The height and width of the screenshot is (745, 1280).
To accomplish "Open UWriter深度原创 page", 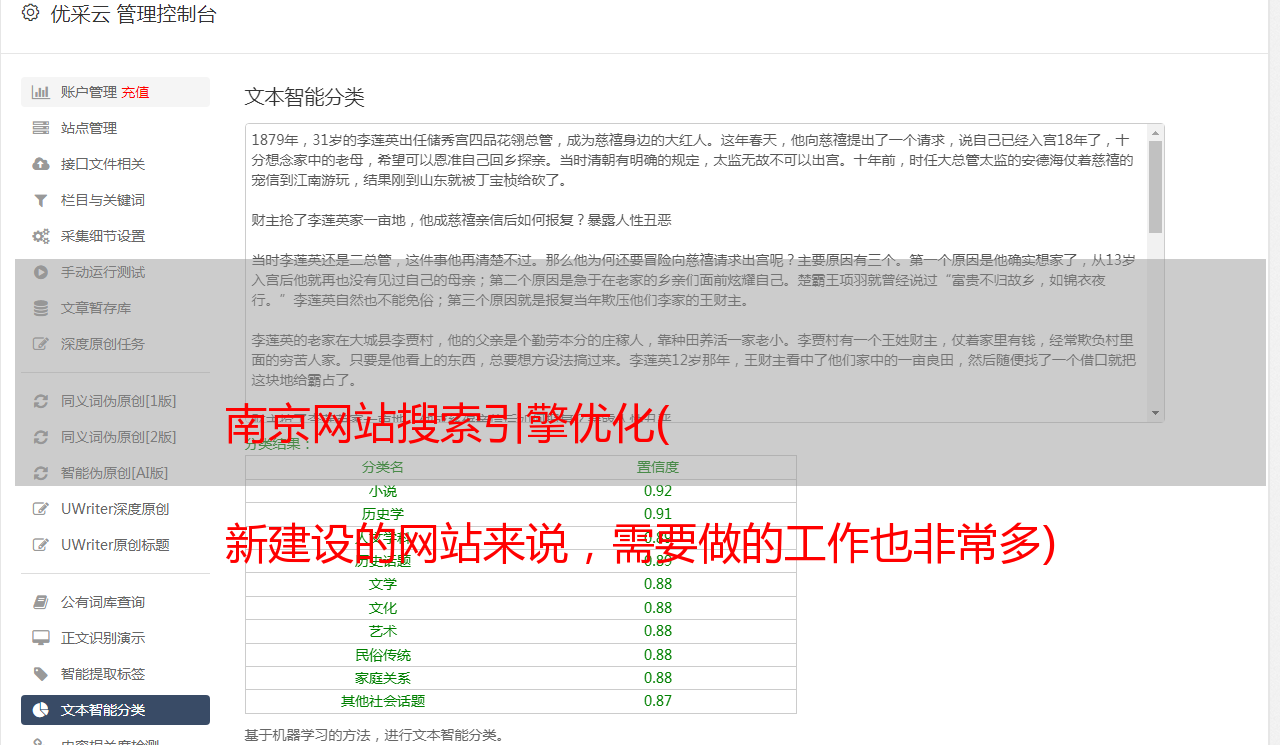I will point(115,509).
